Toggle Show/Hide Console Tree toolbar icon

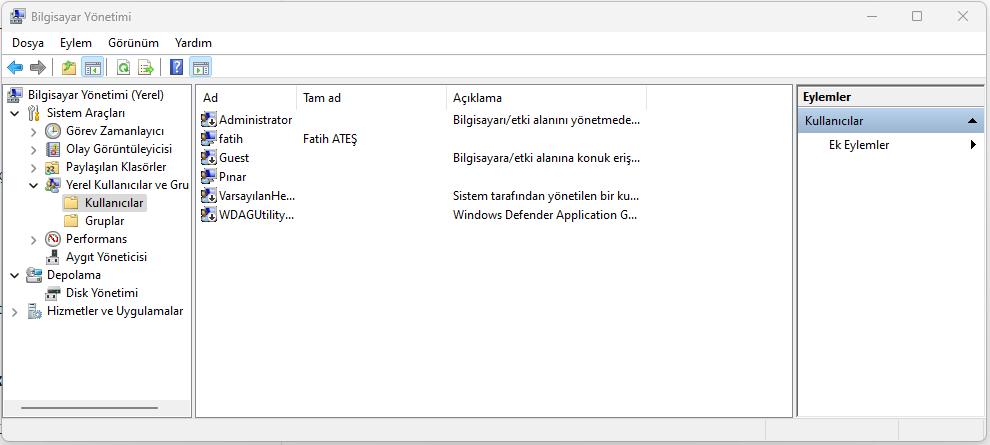(92, 67)
